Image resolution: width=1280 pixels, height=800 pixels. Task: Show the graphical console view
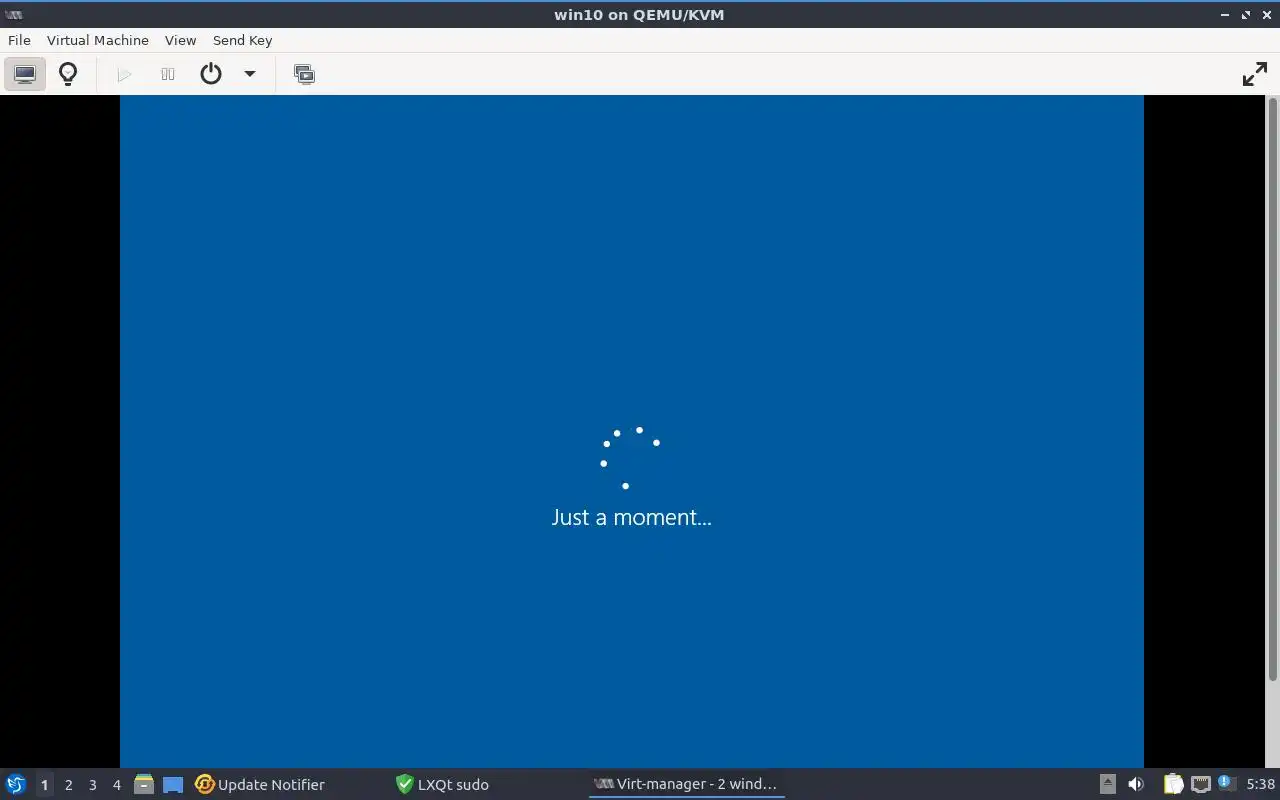pos(25,74)
